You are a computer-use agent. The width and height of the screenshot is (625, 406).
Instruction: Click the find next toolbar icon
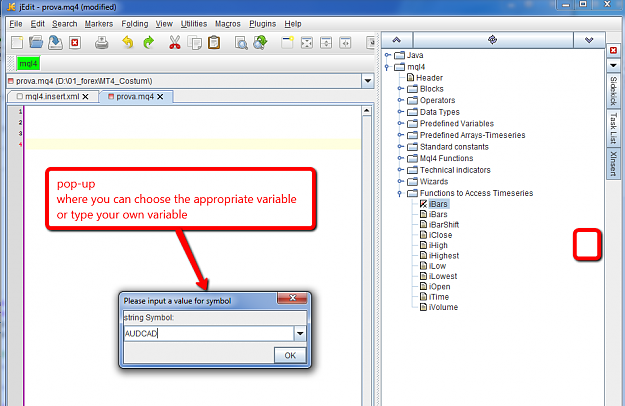click(x=261, y=42)
